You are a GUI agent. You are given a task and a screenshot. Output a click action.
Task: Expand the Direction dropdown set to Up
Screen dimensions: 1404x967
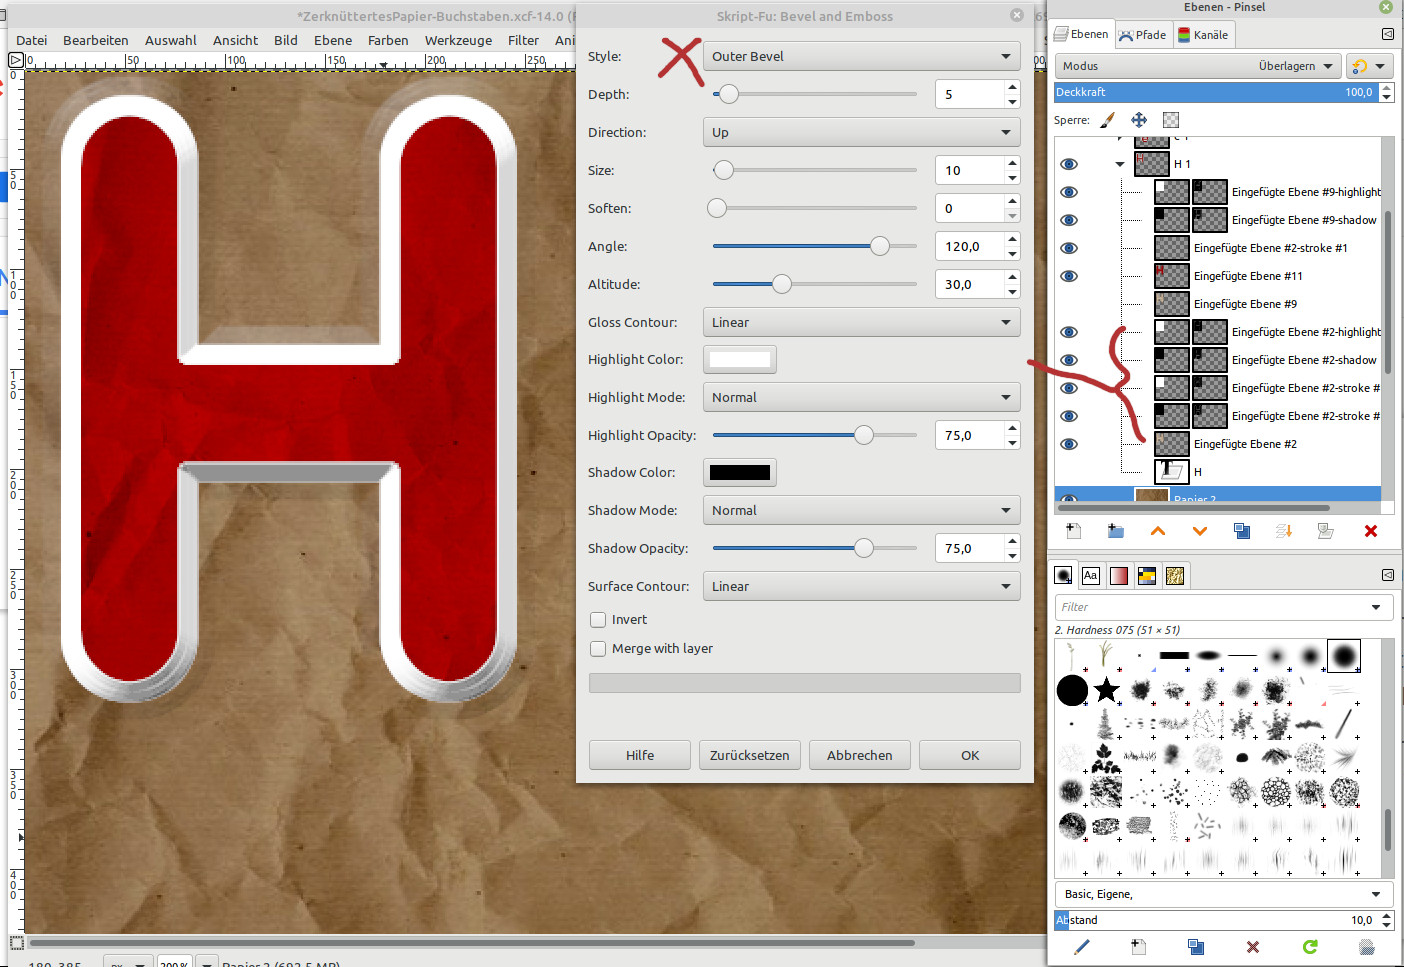(x=861, y=133)
